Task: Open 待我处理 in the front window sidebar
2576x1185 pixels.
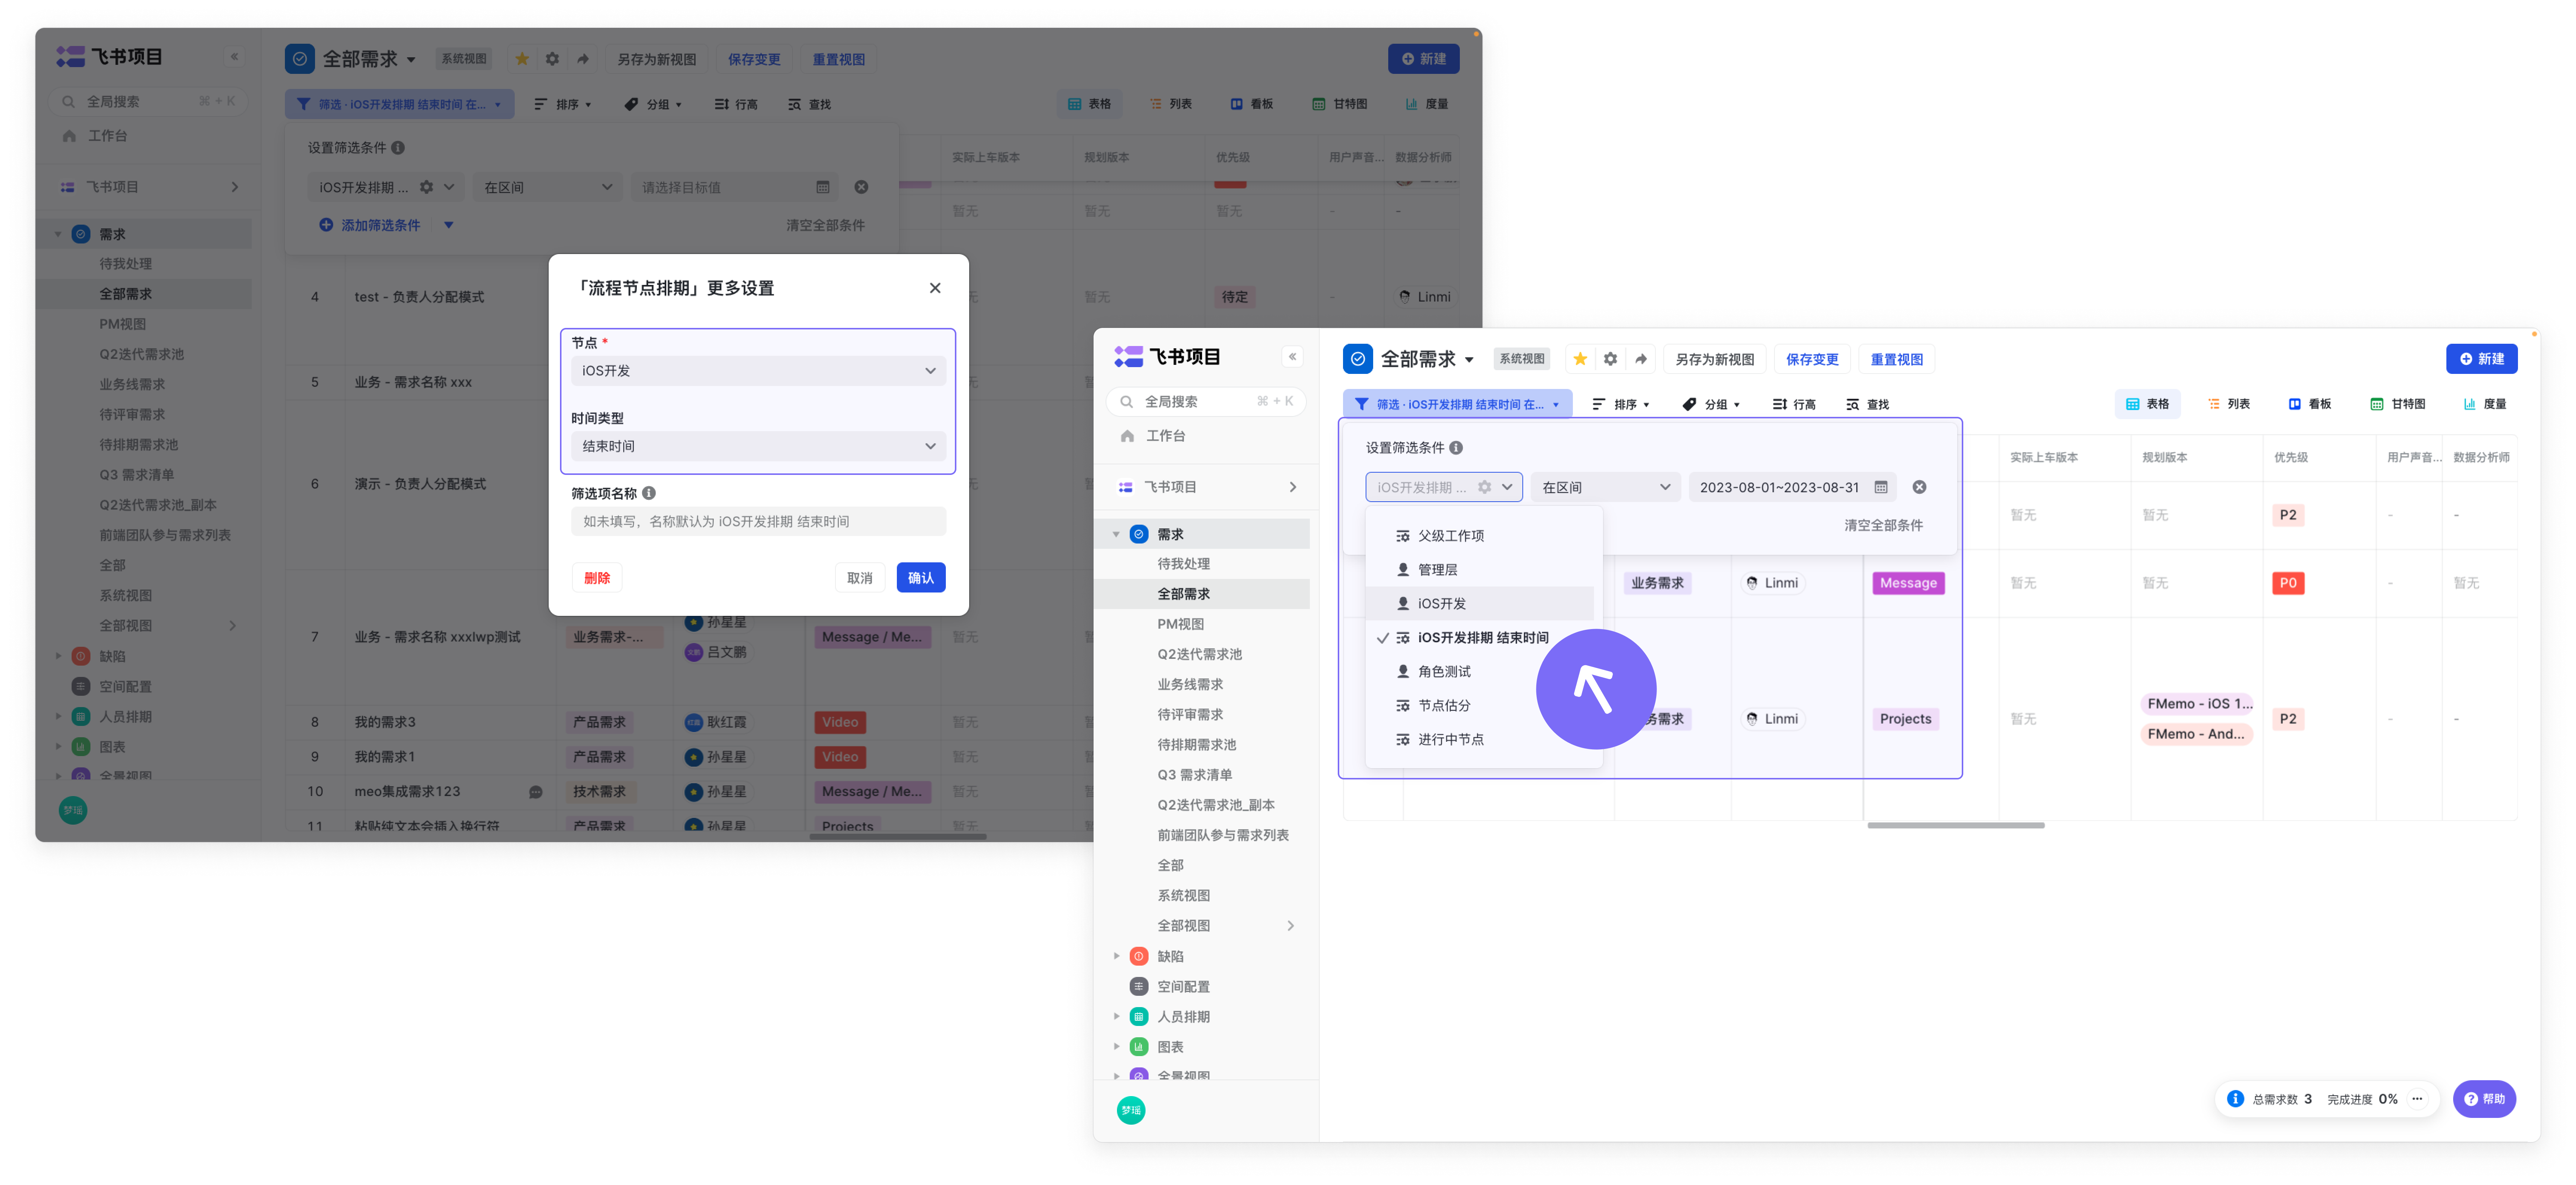Action: pyautogui.click(x=1184, y=564)
